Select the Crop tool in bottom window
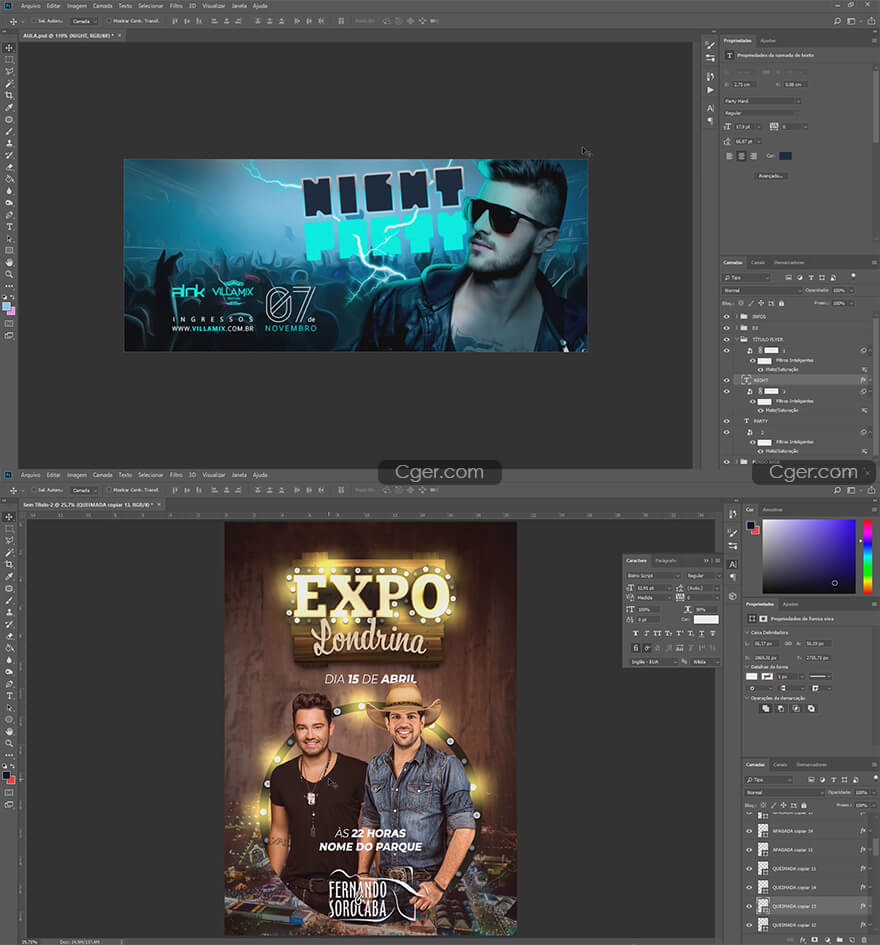880x945 pixels. point(9,564)
